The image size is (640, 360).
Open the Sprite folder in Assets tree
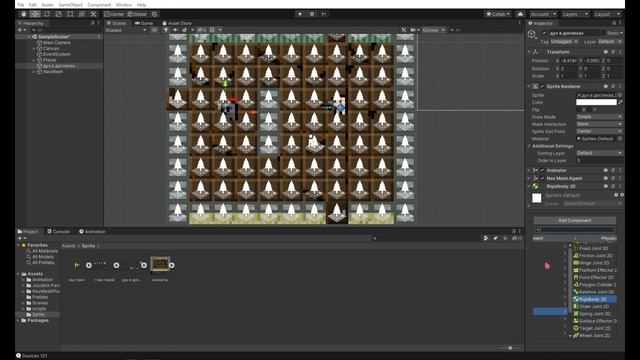[38, 315]
